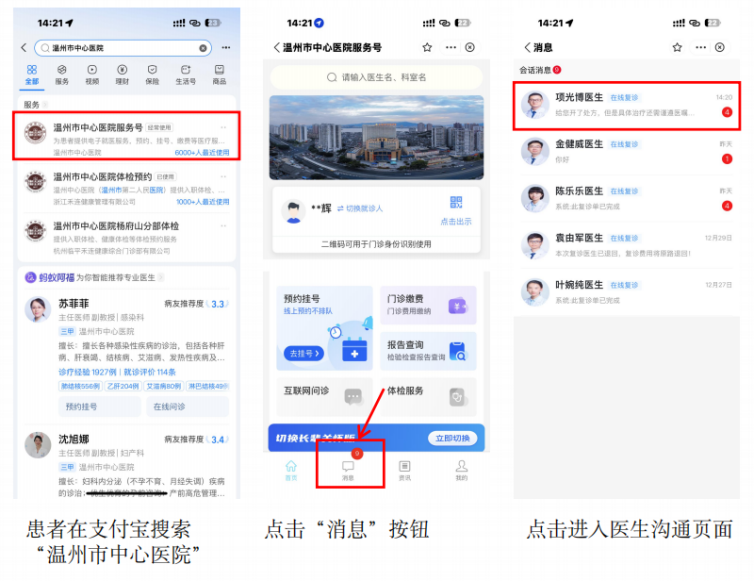Tap hospital banner image
Viewport: 755px width, 581px height.
click(x=376, y=137)
